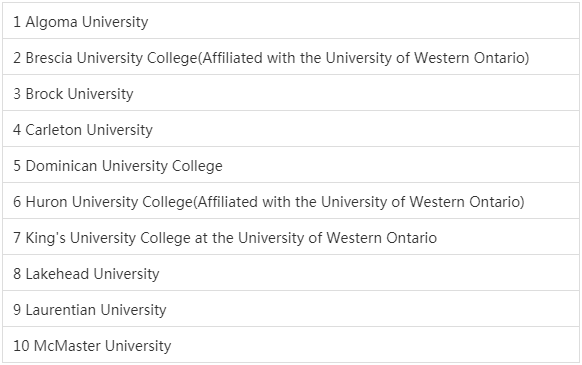Click the number 8 before Lakehead
The image size is (582, 365).
tap(17, 274)
